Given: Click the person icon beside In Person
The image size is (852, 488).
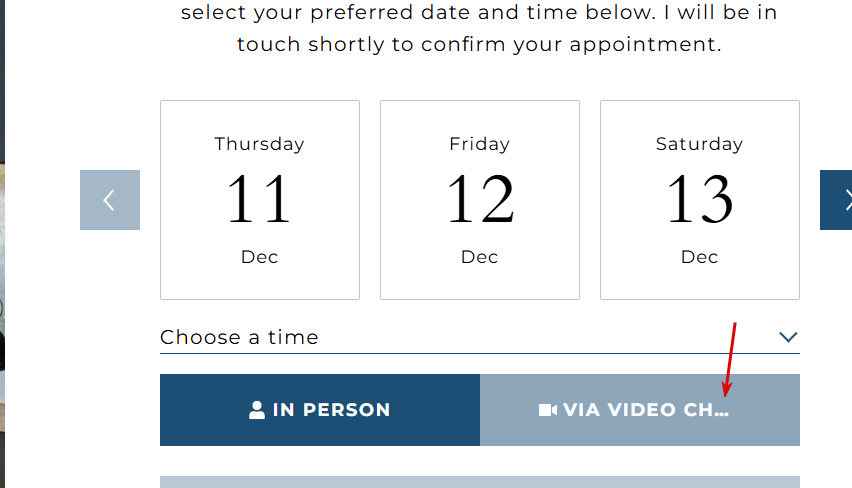Looking at the screenshot, I should (257, 410).
